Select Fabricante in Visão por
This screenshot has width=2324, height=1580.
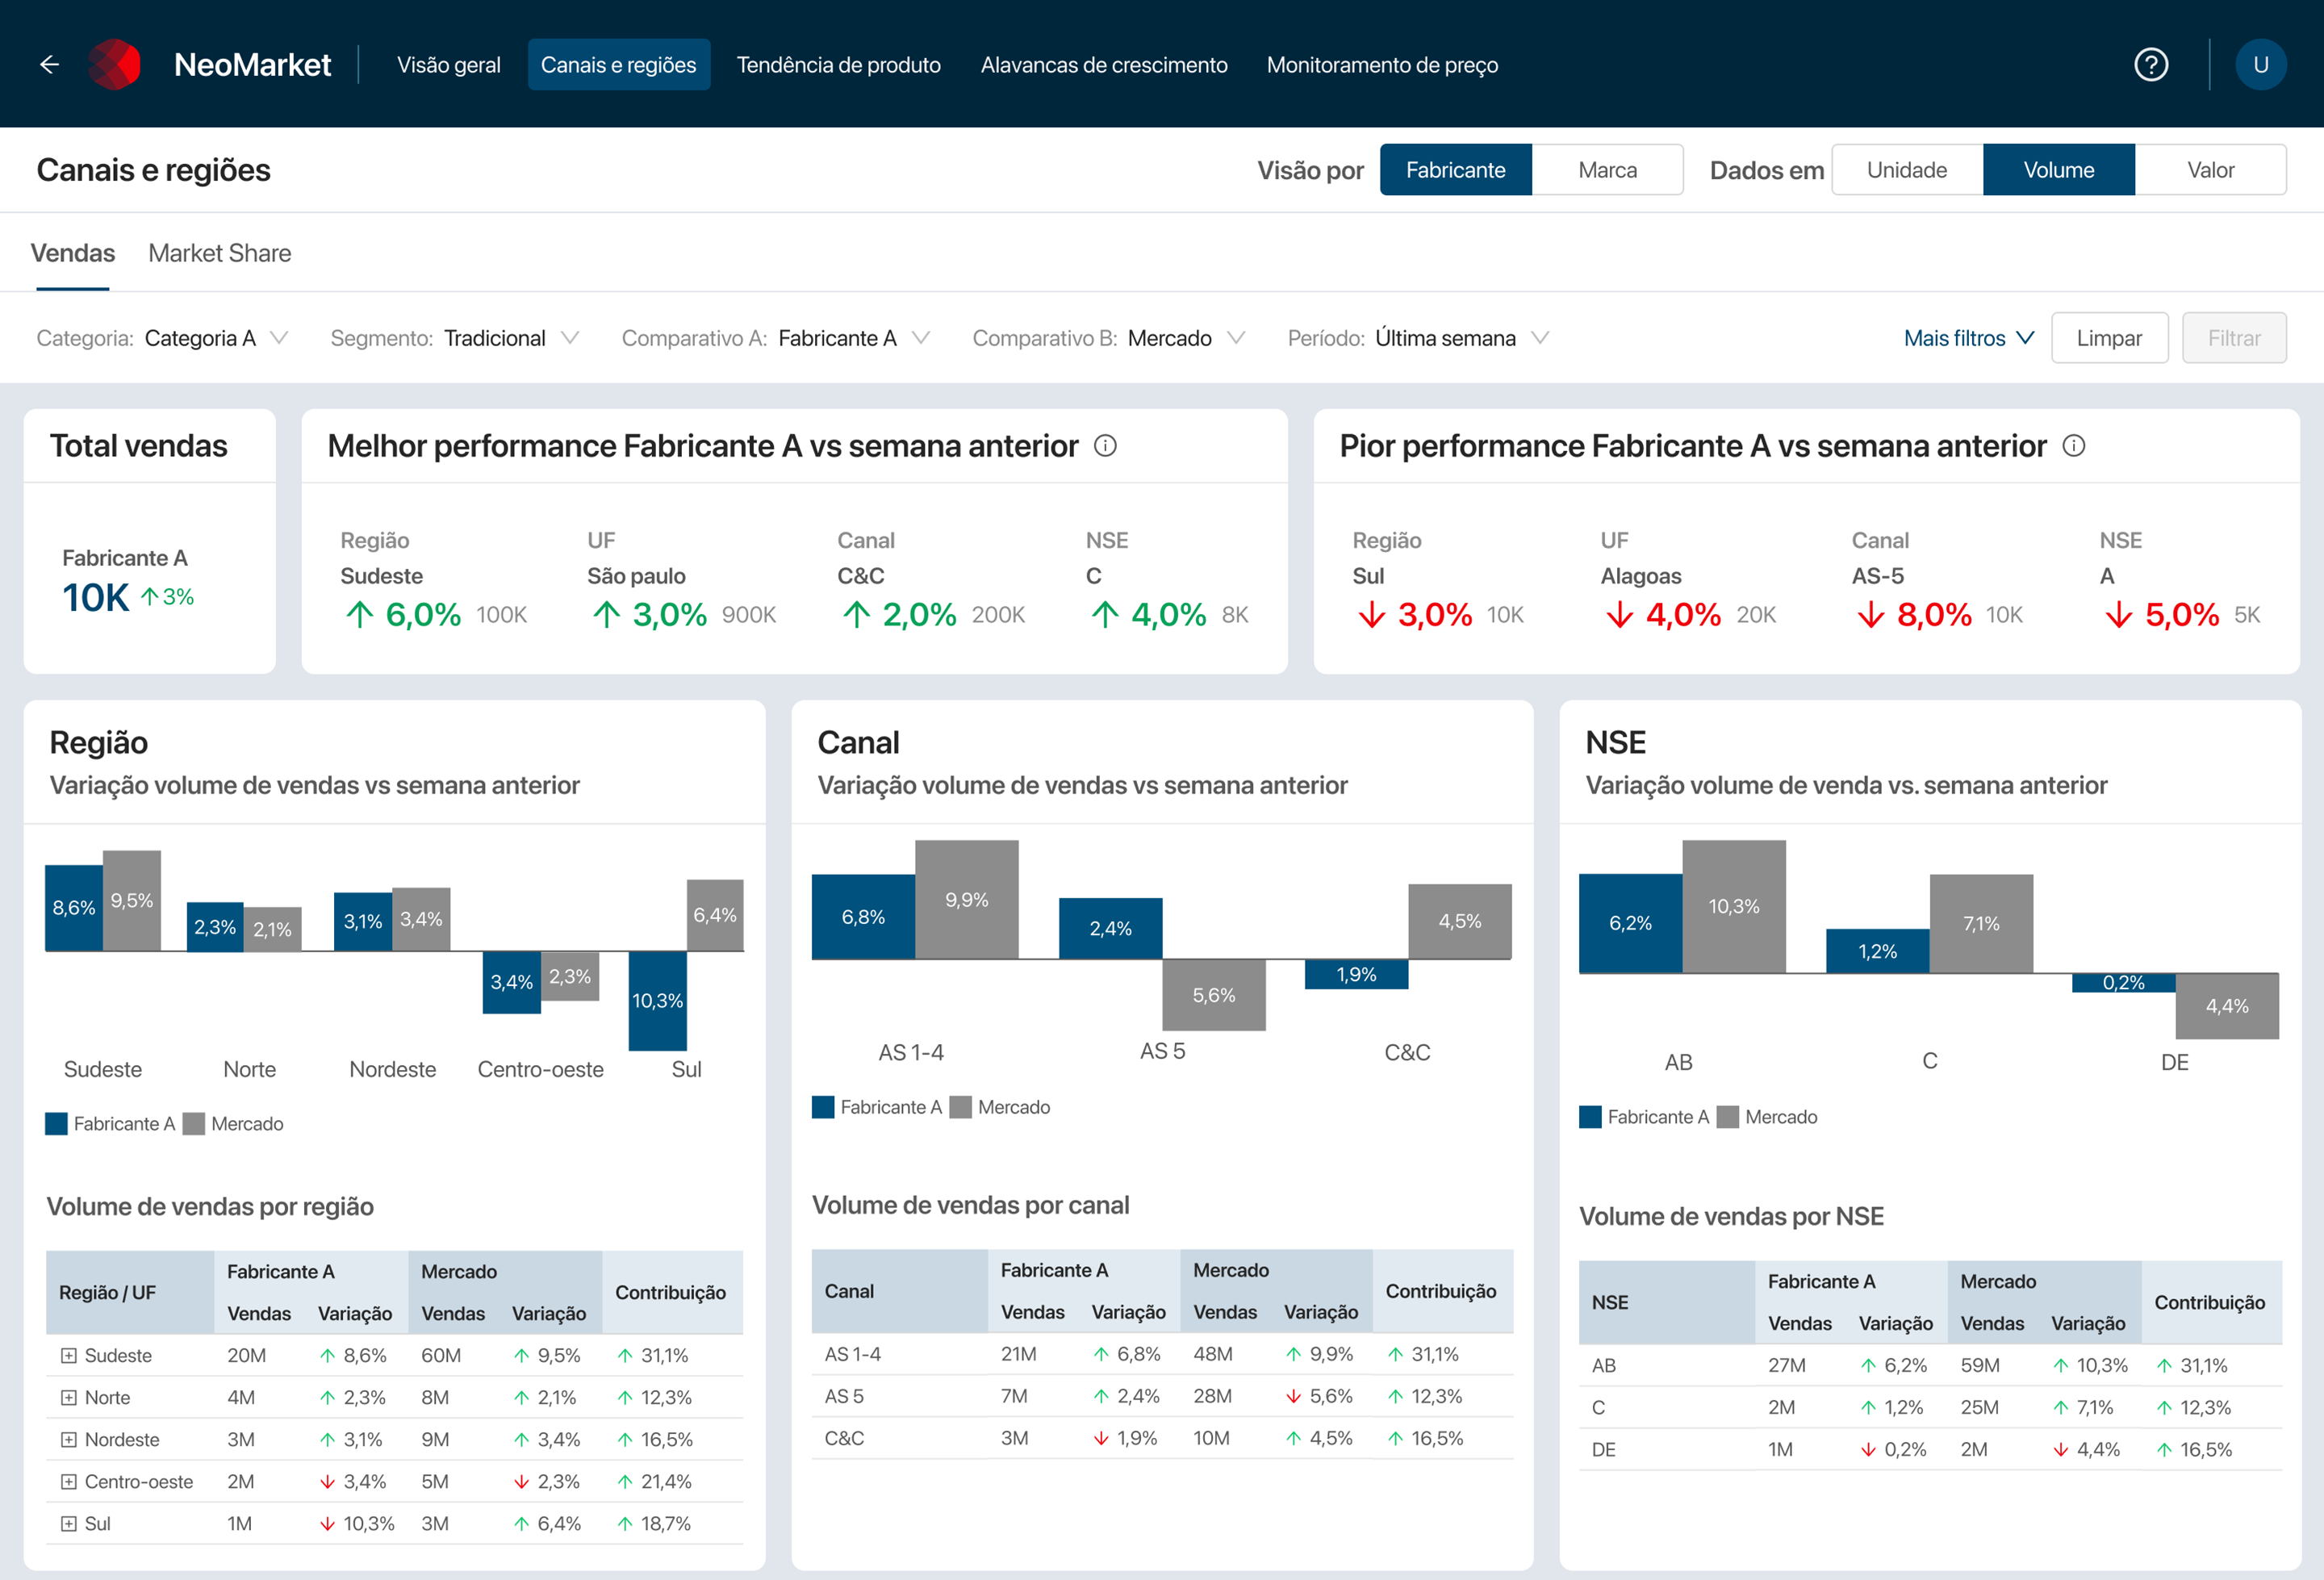[1455, 170]
